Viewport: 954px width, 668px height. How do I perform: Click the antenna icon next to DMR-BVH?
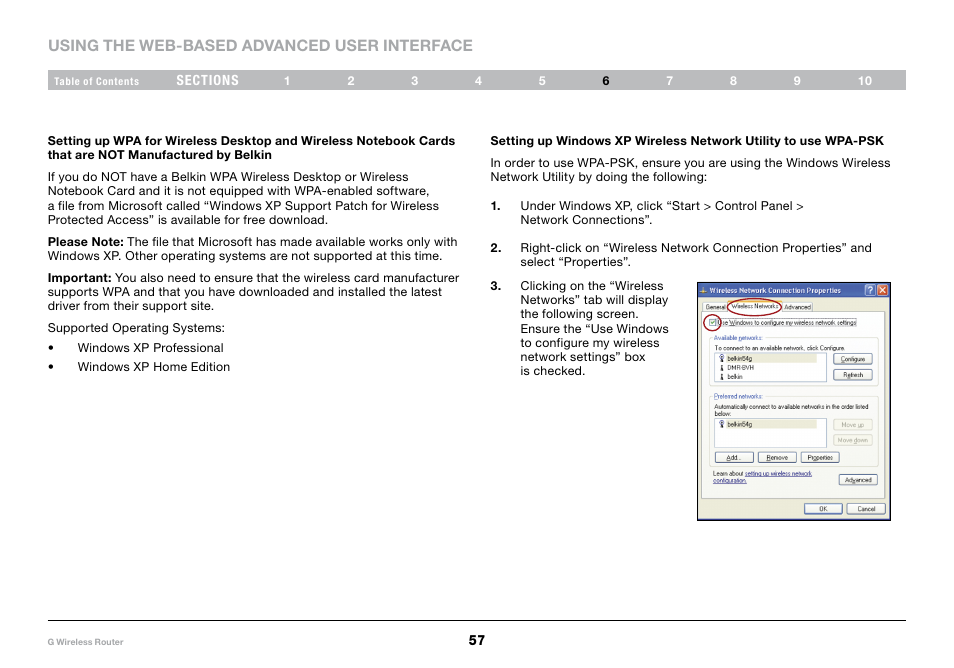[x=722, y=367]
